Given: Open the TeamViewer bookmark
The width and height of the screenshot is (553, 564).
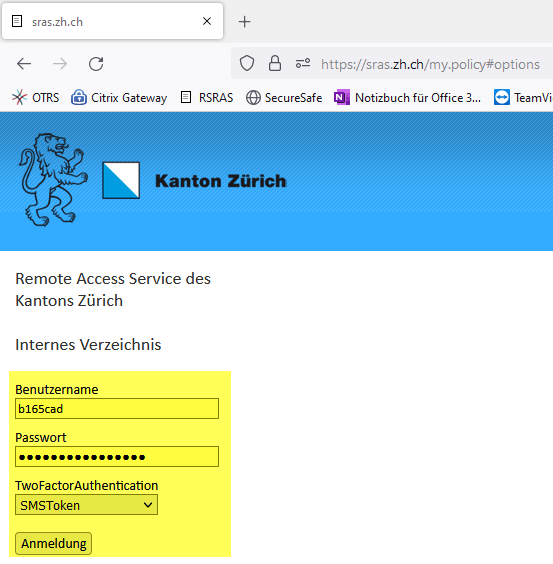Looking at the screenshot, I should point(523,97).
